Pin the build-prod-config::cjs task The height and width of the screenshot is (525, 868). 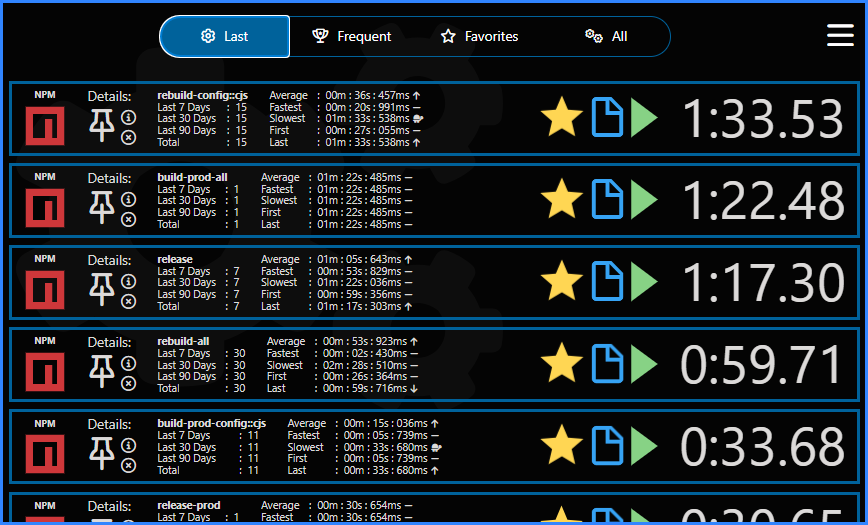[x=102, y=454]
